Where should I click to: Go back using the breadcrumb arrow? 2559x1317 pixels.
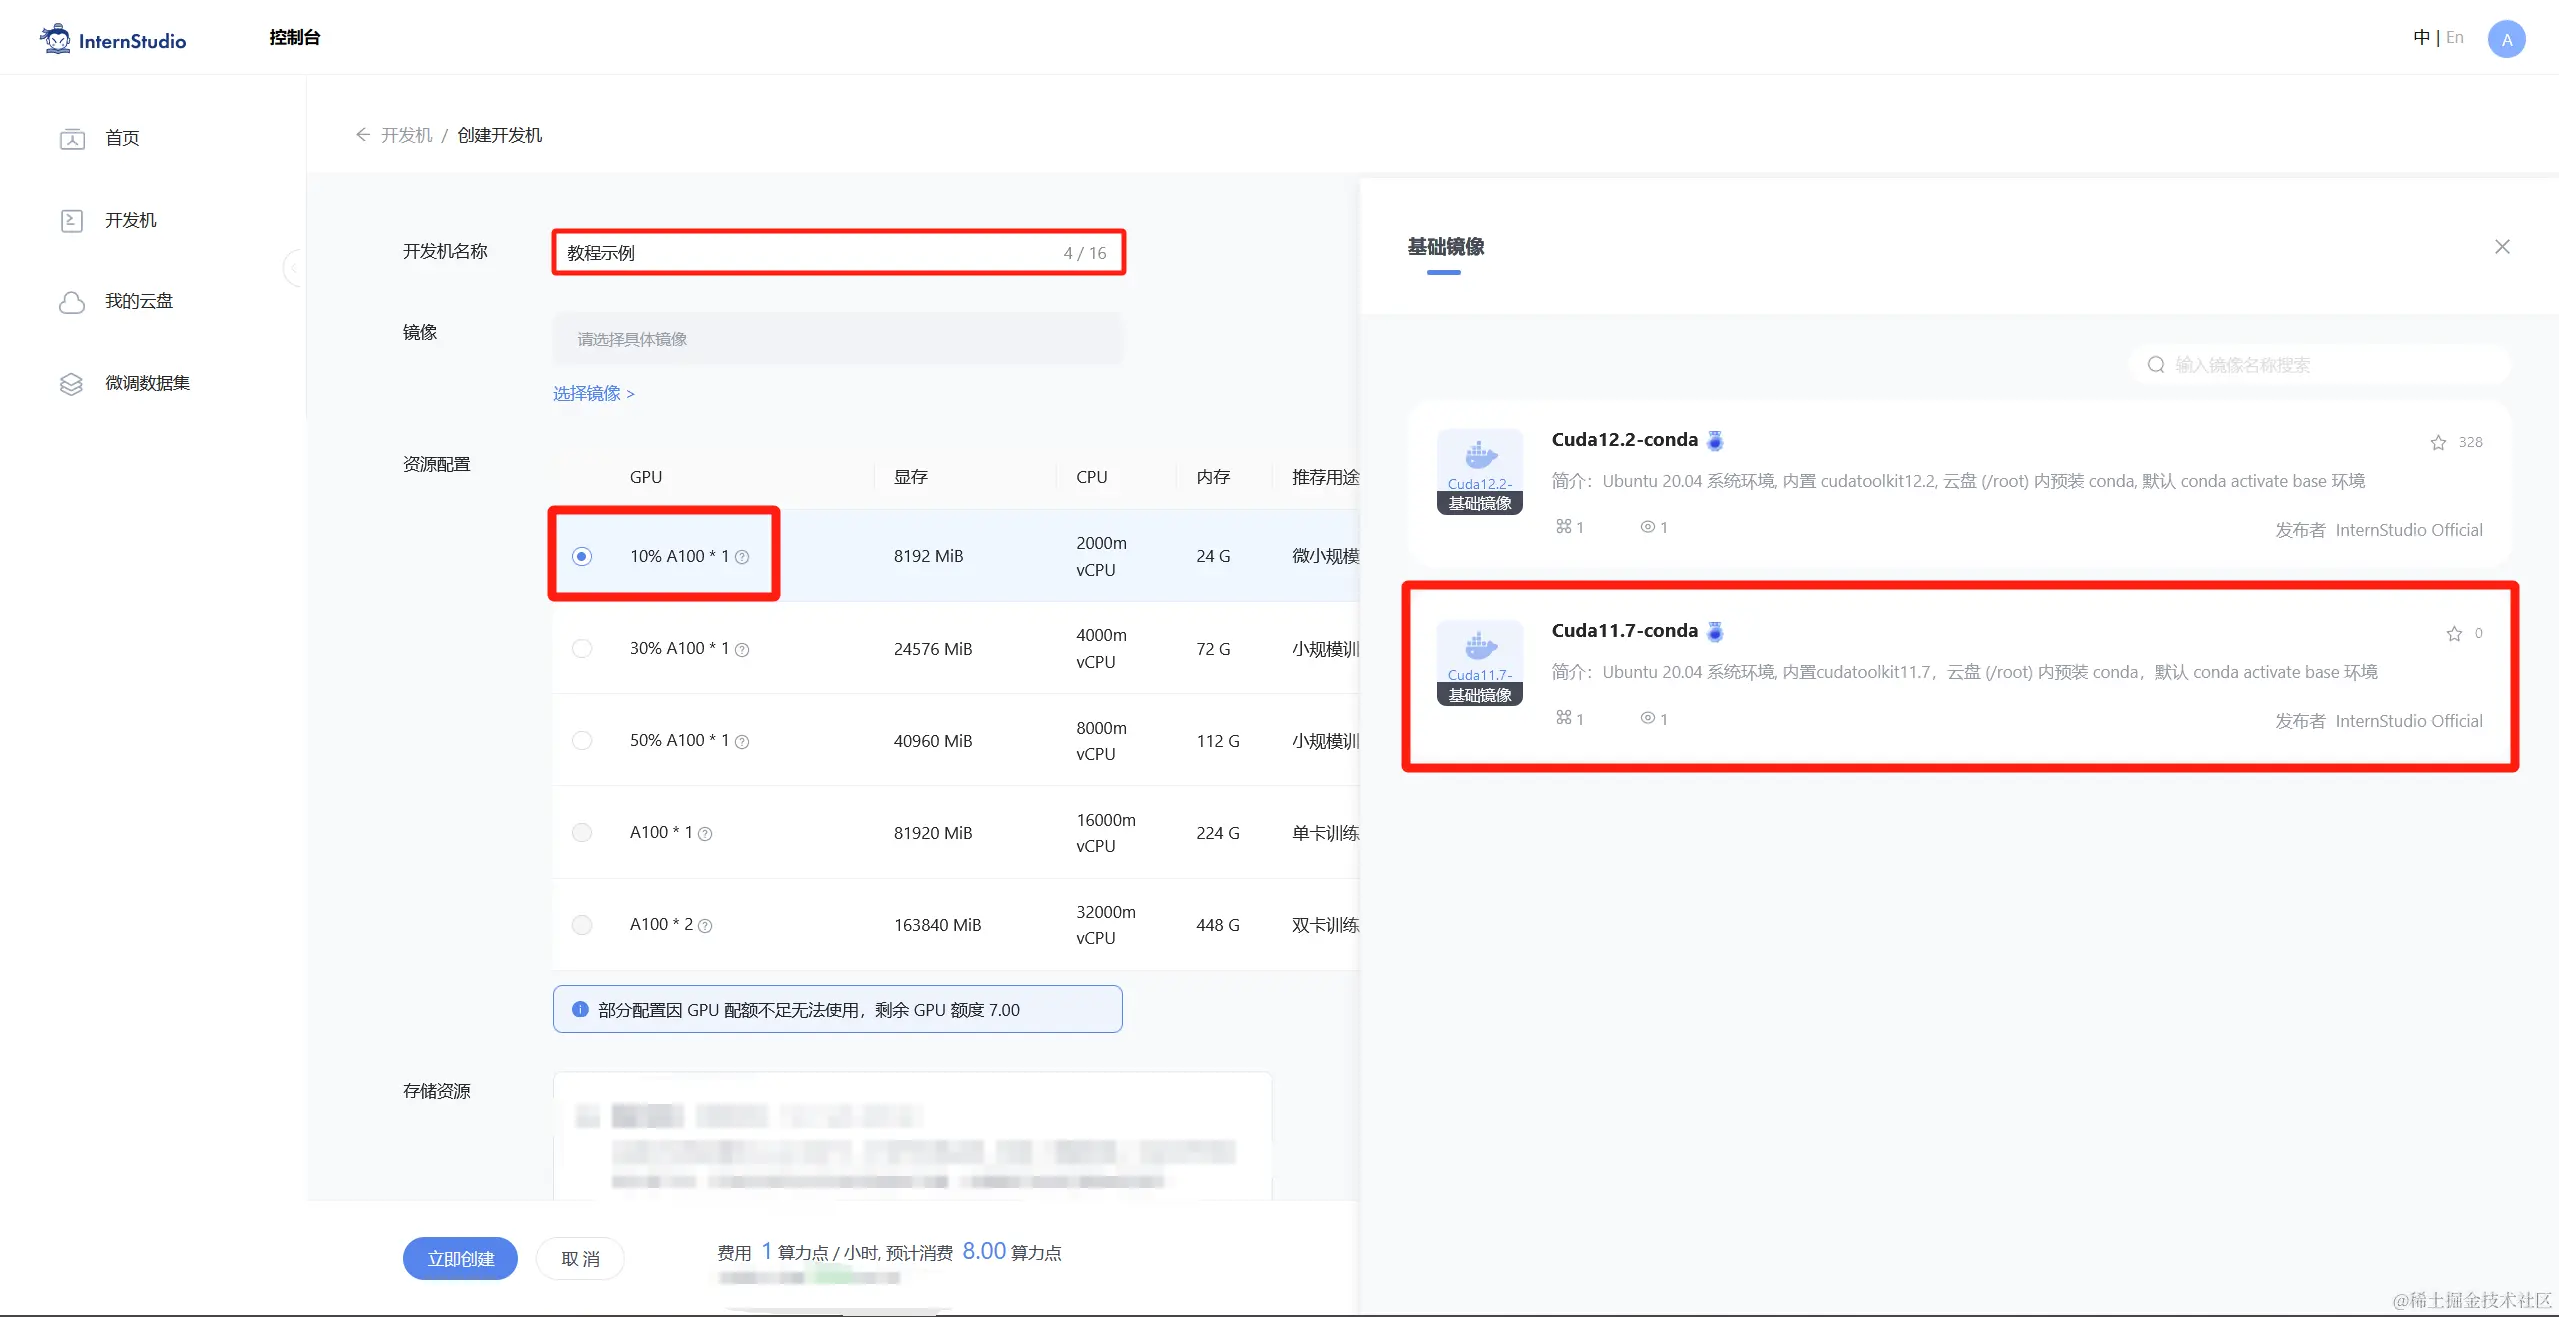coord(363,135)
